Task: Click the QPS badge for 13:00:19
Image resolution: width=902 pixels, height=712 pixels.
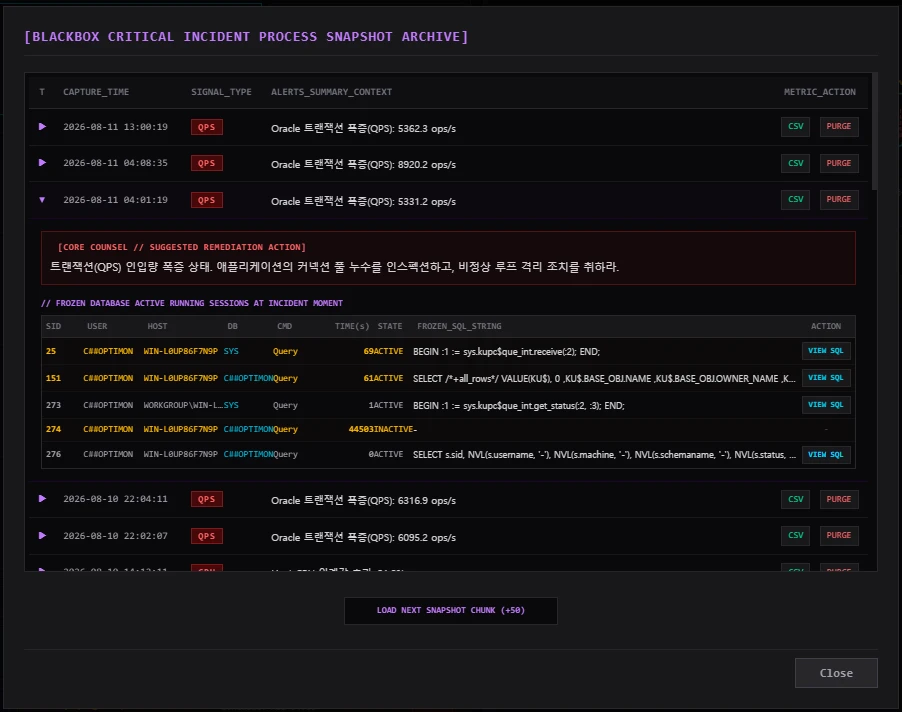Action: pos(207,127)
